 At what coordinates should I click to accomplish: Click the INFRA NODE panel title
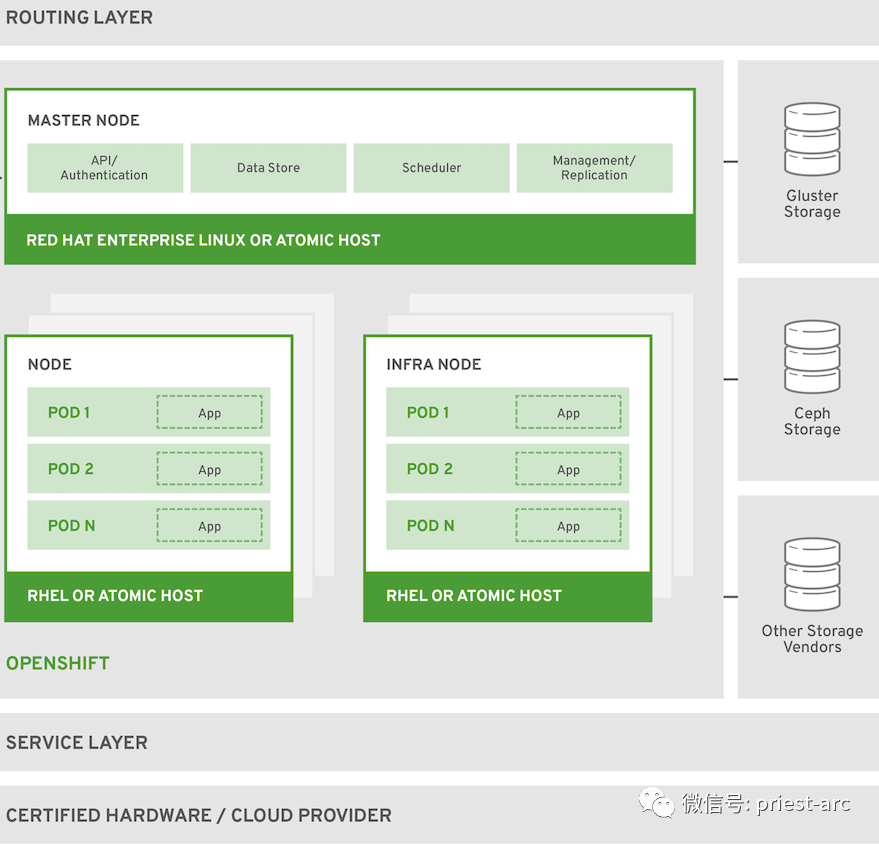click(x=433, y=364)
